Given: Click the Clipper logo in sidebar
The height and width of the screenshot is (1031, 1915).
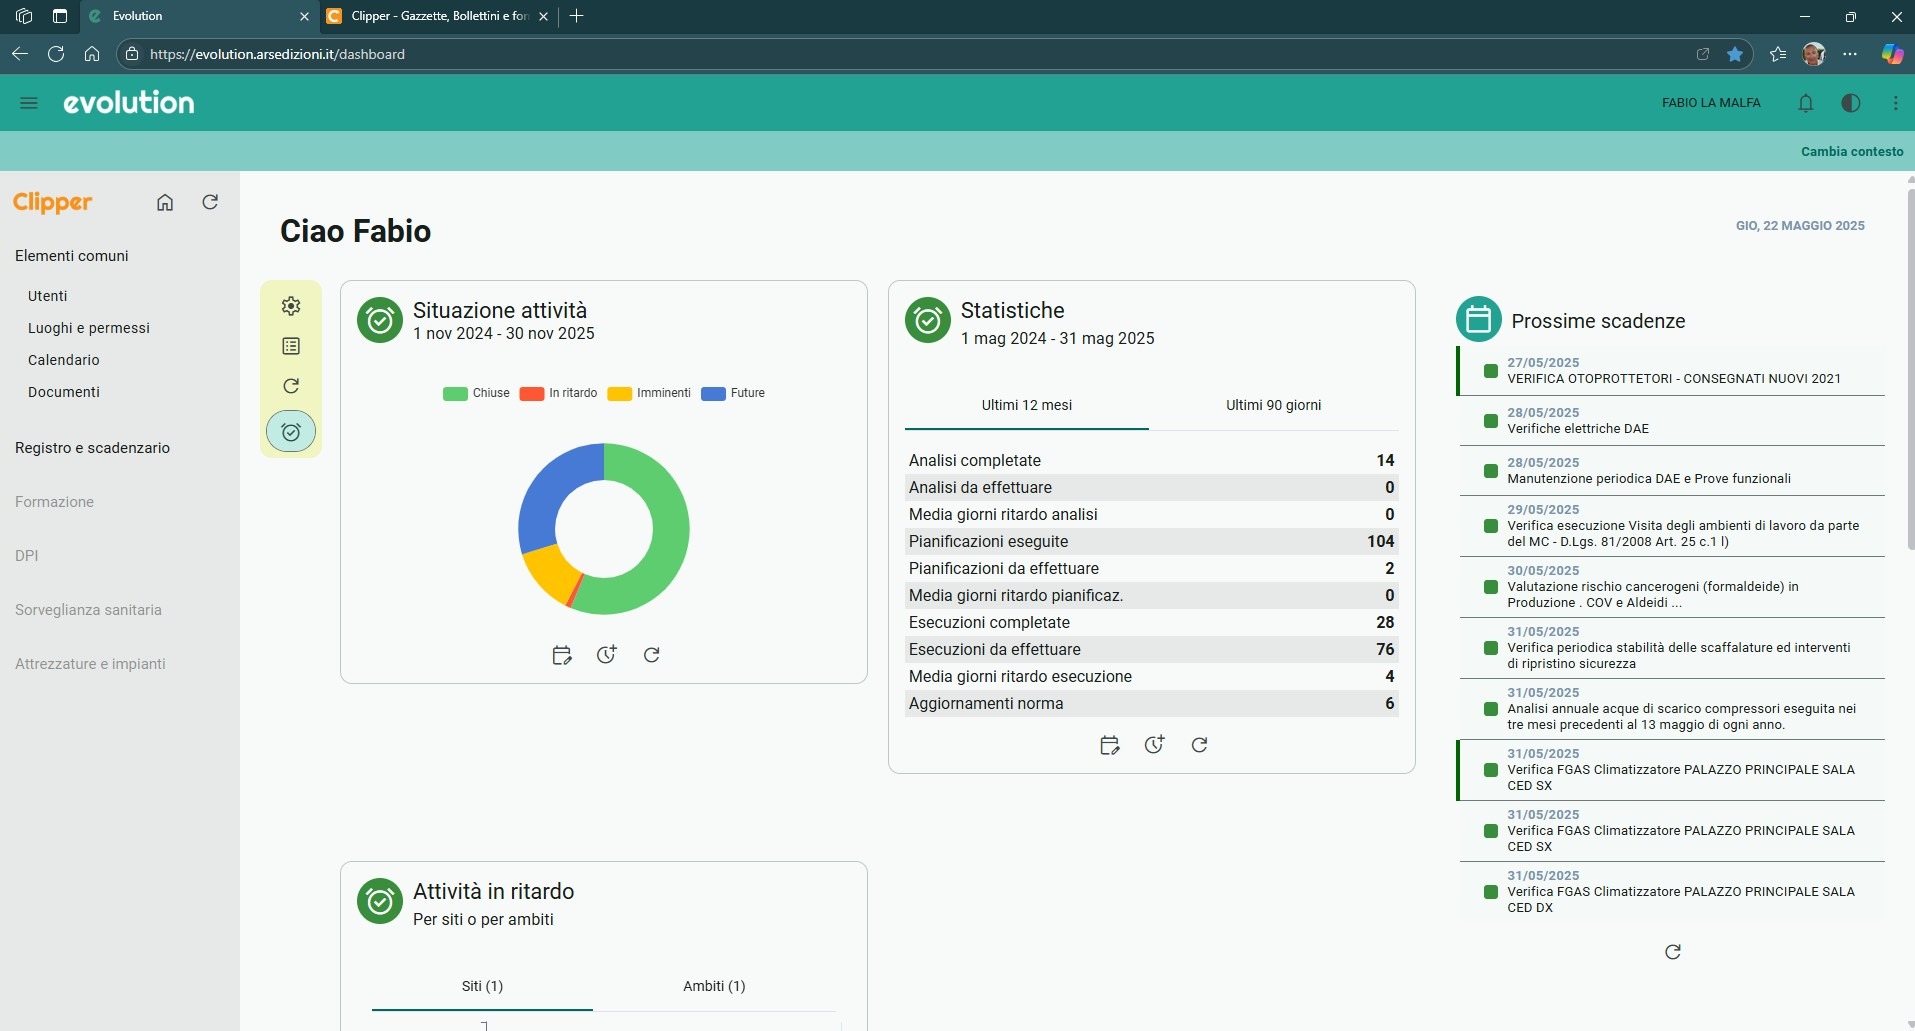Looking at the screenshot, I should 52,203.
